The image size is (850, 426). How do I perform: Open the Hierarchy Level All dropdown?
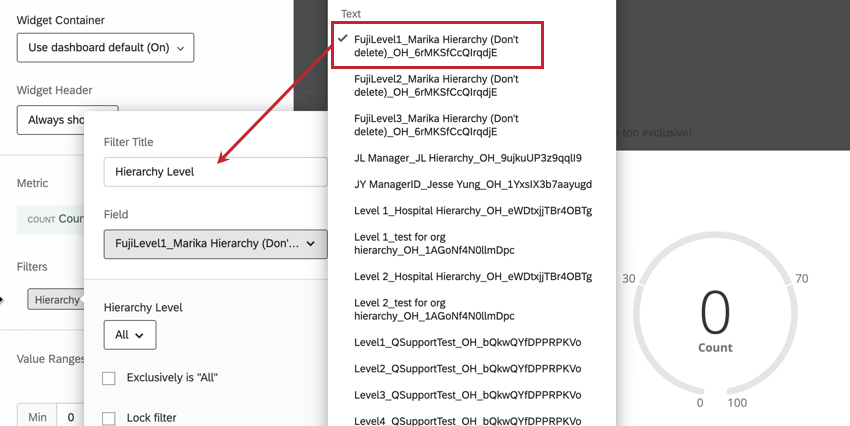pyautogui.click(x=130, y=335)
